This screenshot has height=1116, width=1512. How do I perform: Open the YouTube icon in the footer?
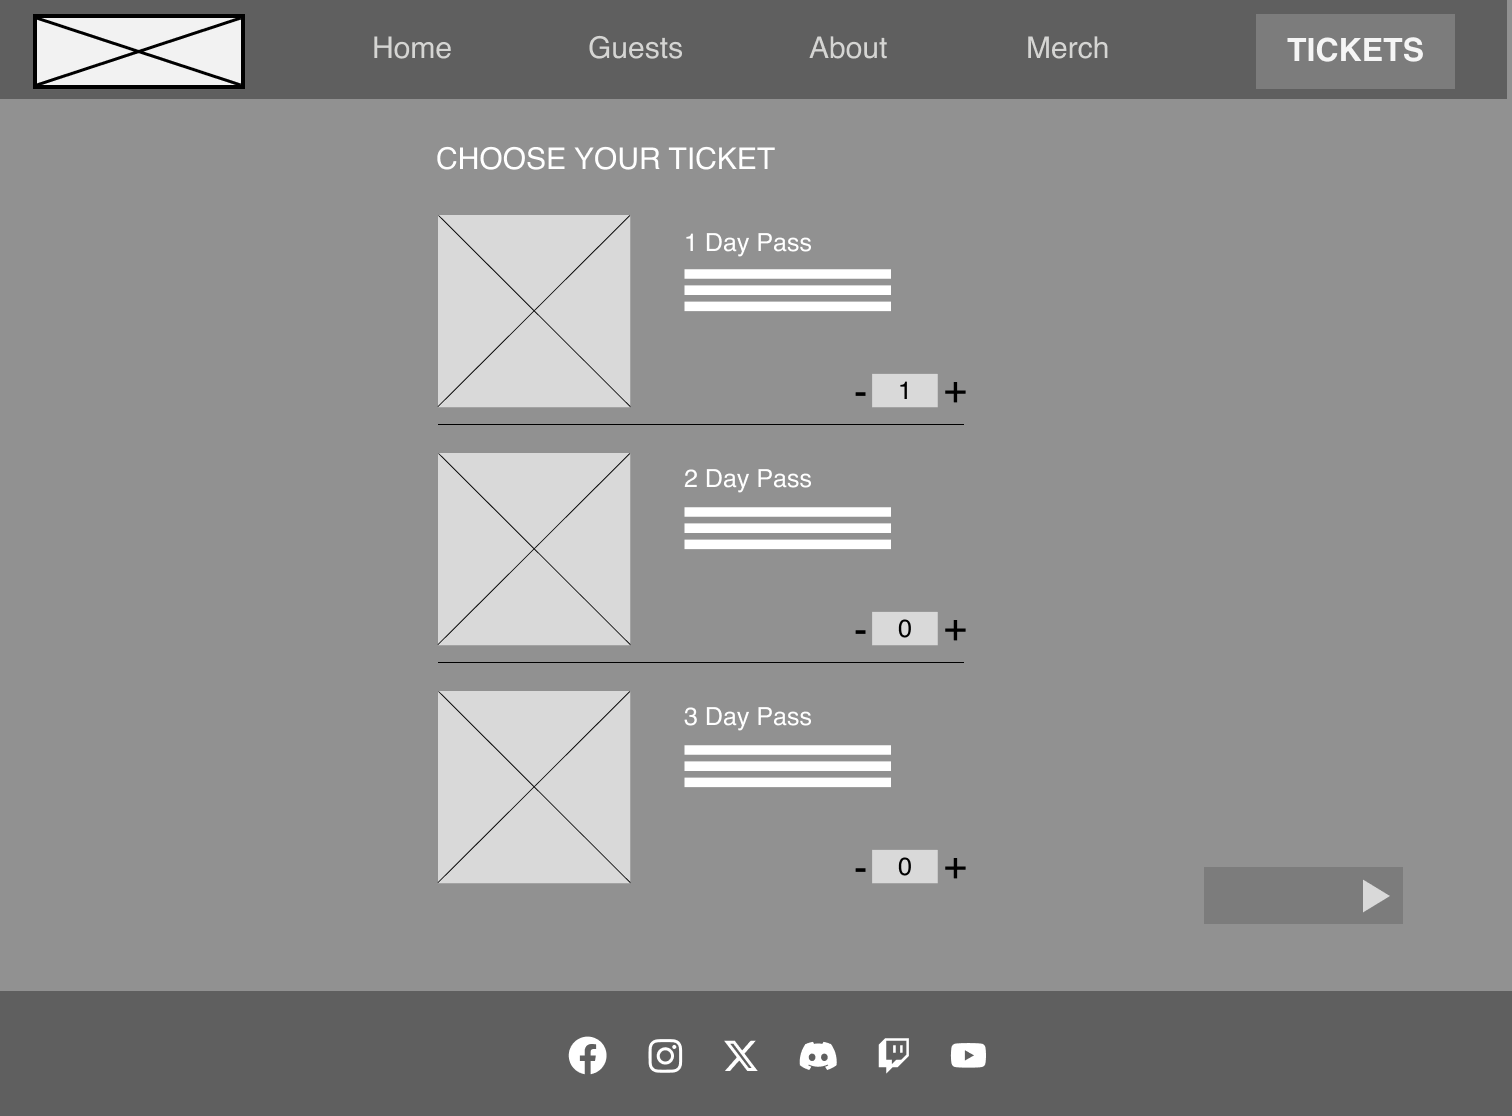pyautogui.click(x=968, y=1056)
